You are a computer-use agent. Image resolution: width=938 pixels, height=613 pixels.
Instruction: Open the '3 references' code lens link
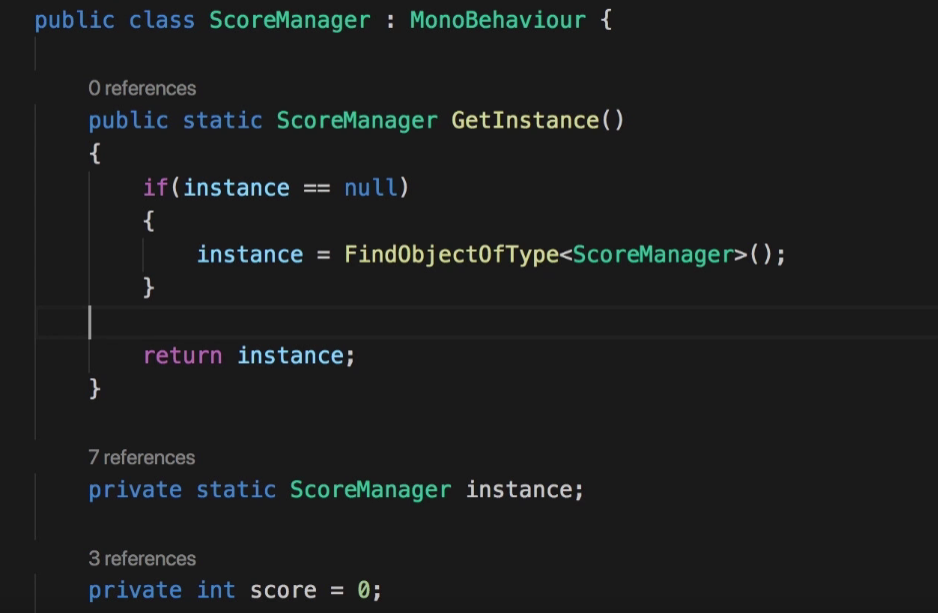click(x=142, y=559)
